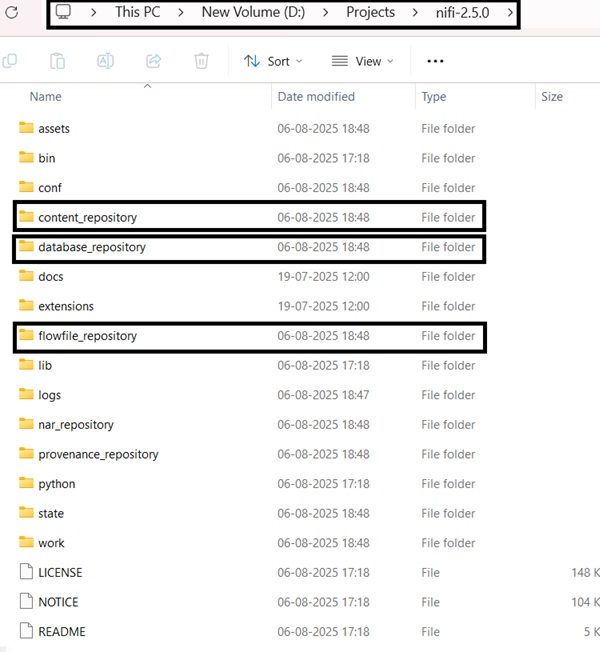Select the database_repository folder icon

[x=26, y=246]
